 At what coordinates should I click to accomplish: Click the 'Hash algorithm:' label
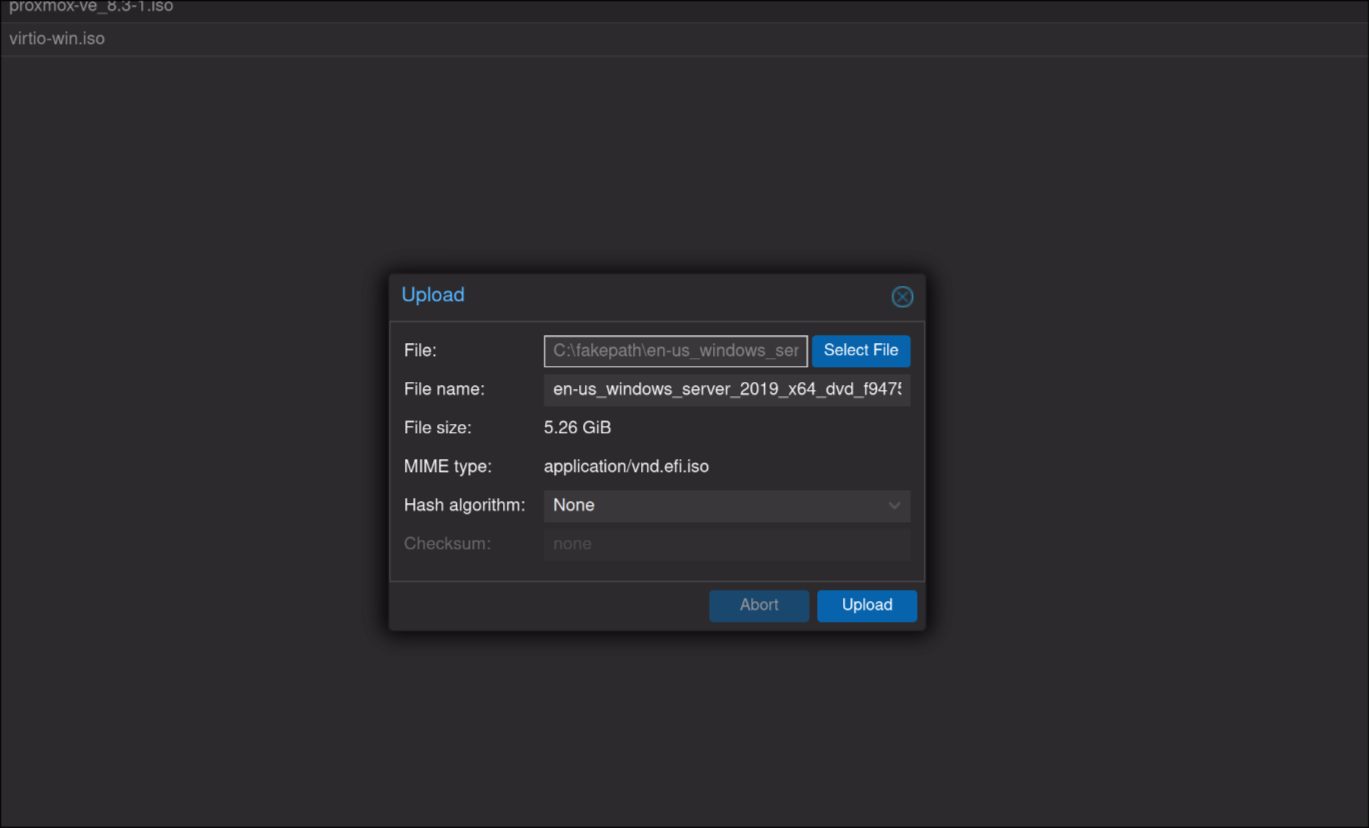click(x=464, y=506)
